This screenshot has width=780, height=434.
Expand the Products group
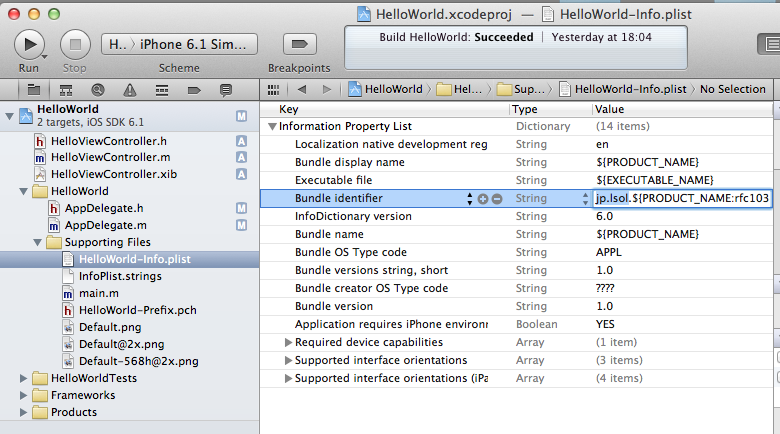[23, 413]
